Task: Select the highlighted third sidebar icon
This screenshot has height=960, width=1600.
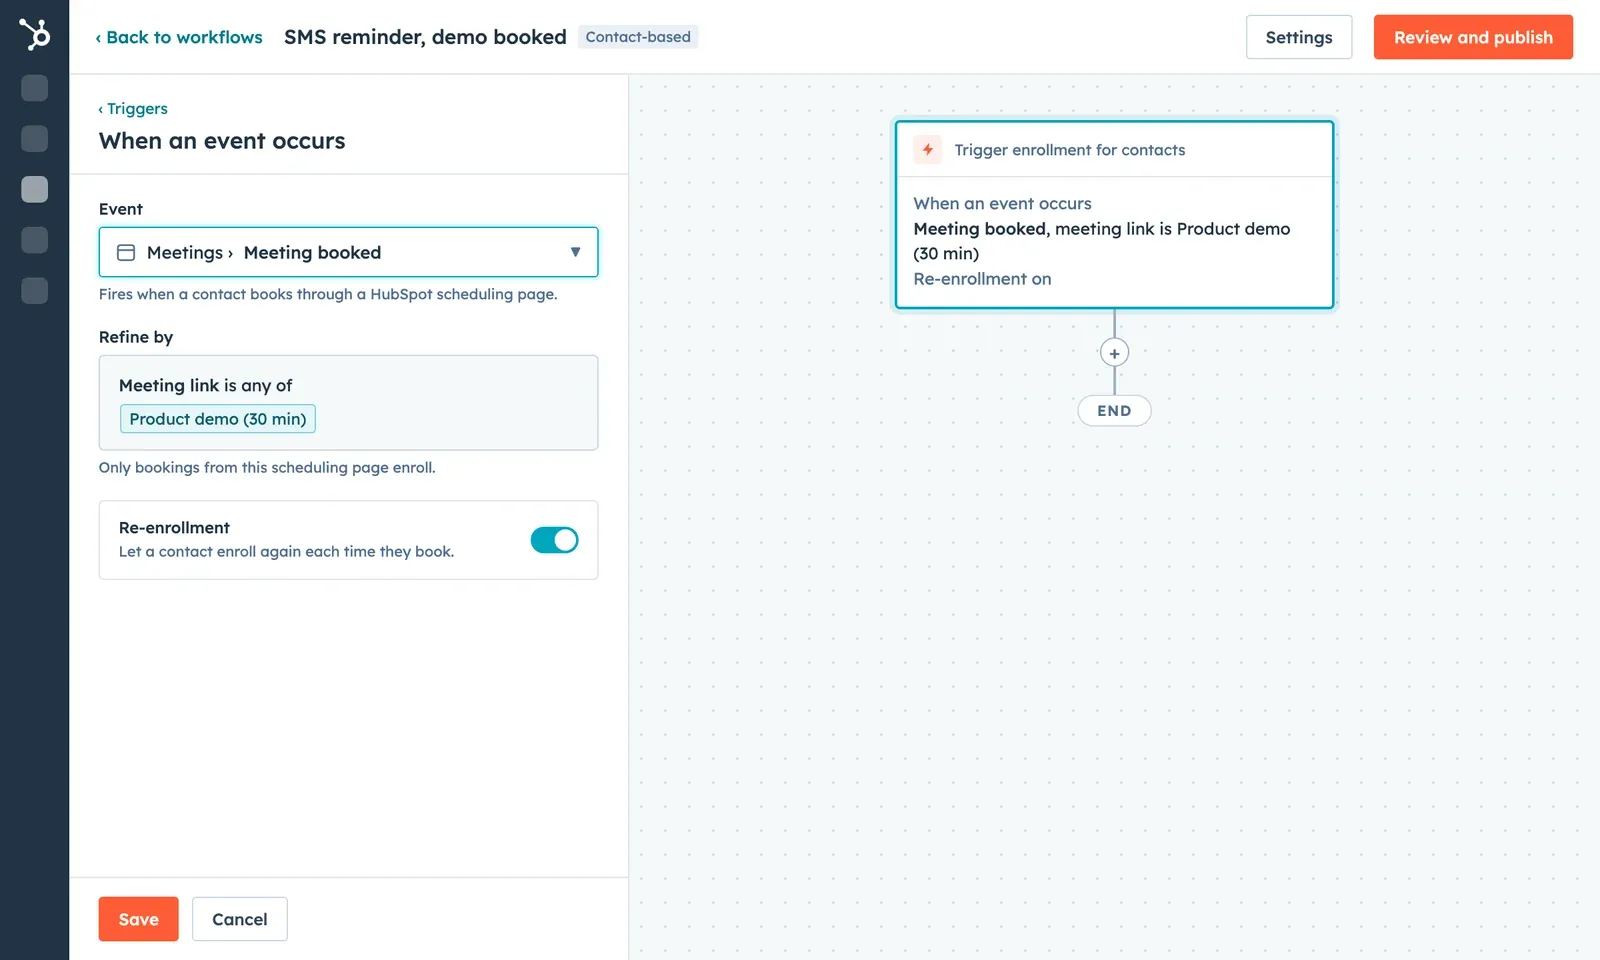Action: point(34,189)
